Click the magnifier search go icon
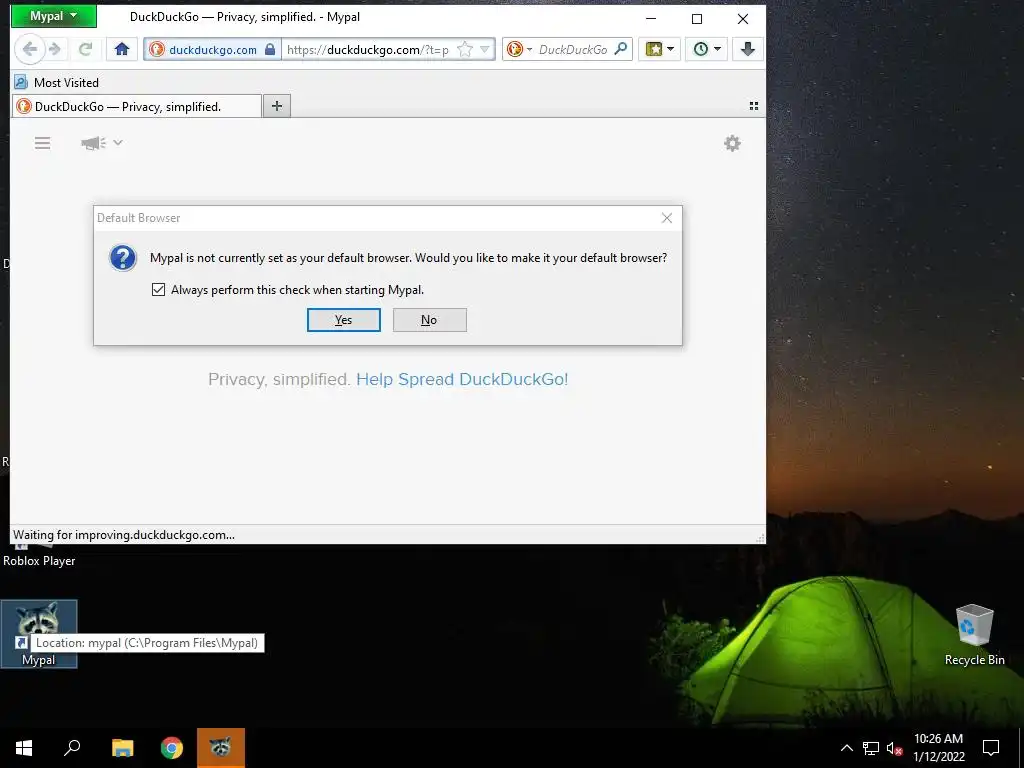 (x=621, y=49)
